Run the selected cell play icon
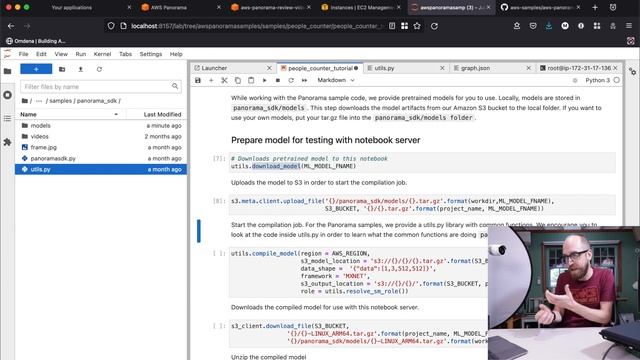The width and height of the screenshot is (640, 360). pyautogui.click(x=264, y=80)
